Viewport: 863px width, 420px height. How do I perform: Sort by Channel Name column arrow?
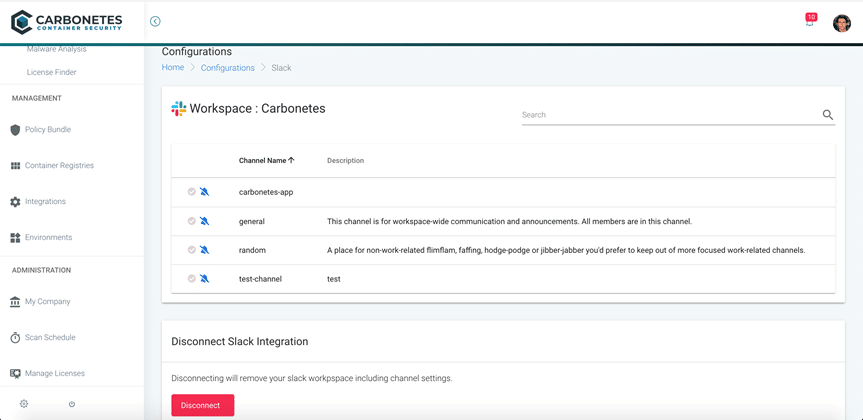[x=291, y=160]
